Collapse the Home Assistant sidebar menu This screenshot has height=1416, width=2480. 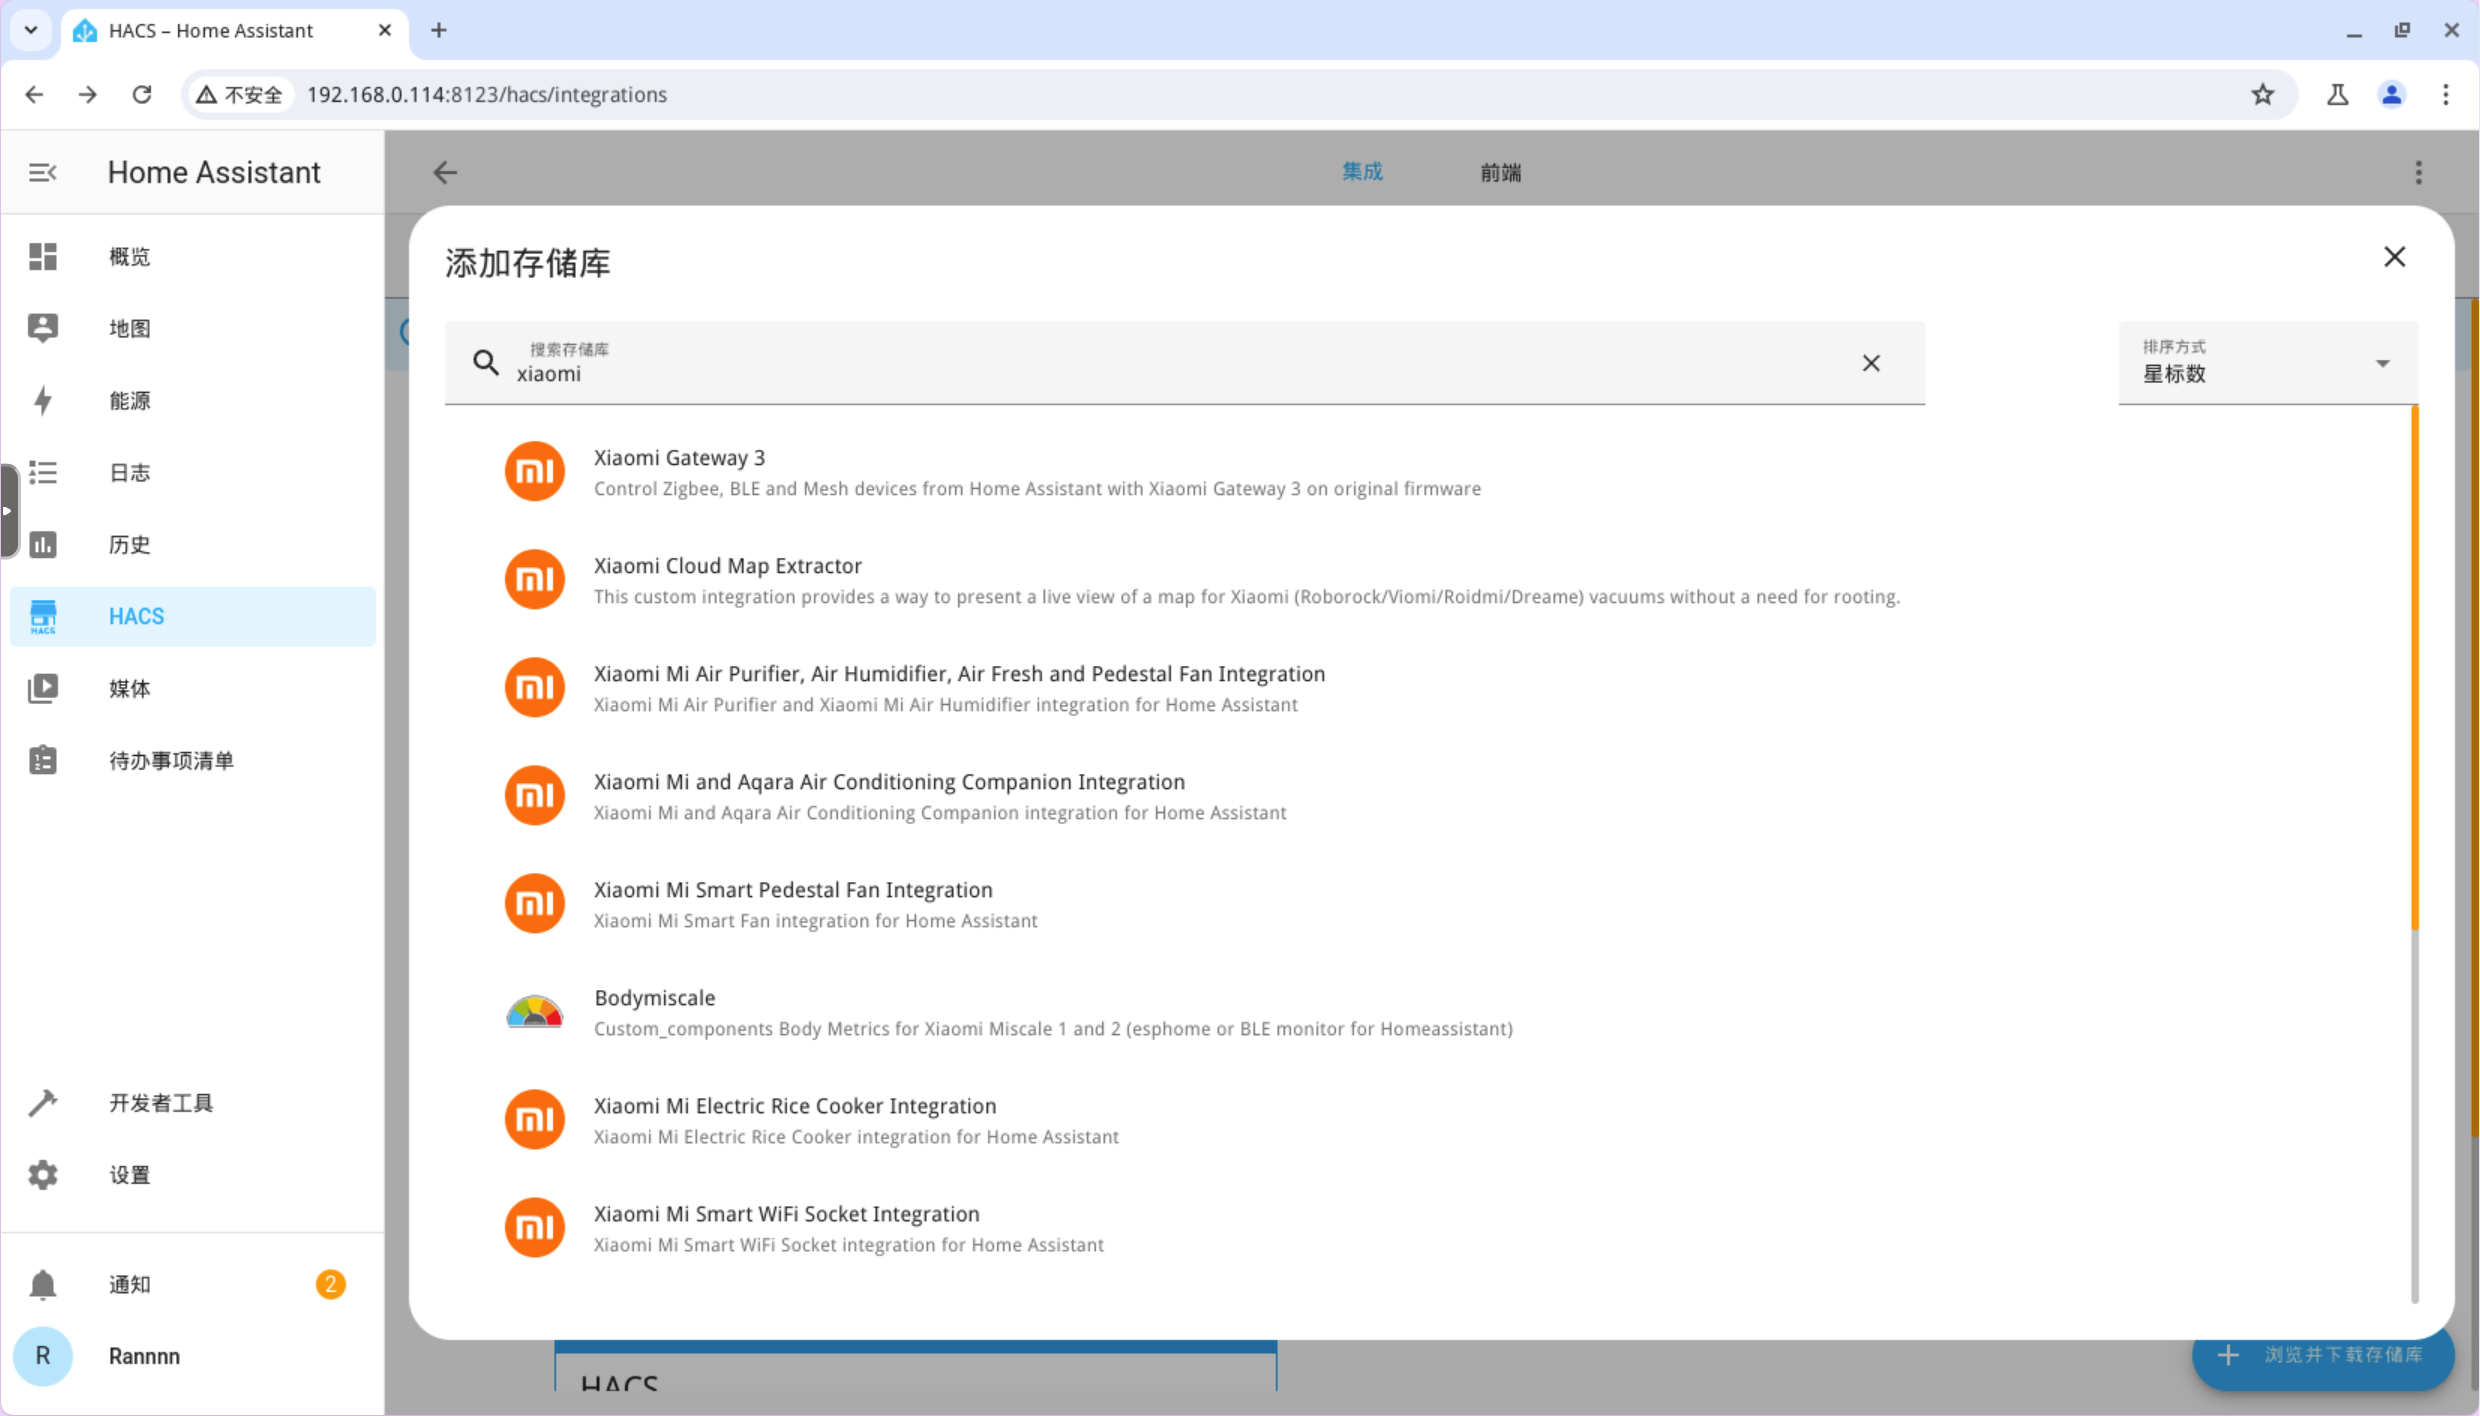pos(43,172)
